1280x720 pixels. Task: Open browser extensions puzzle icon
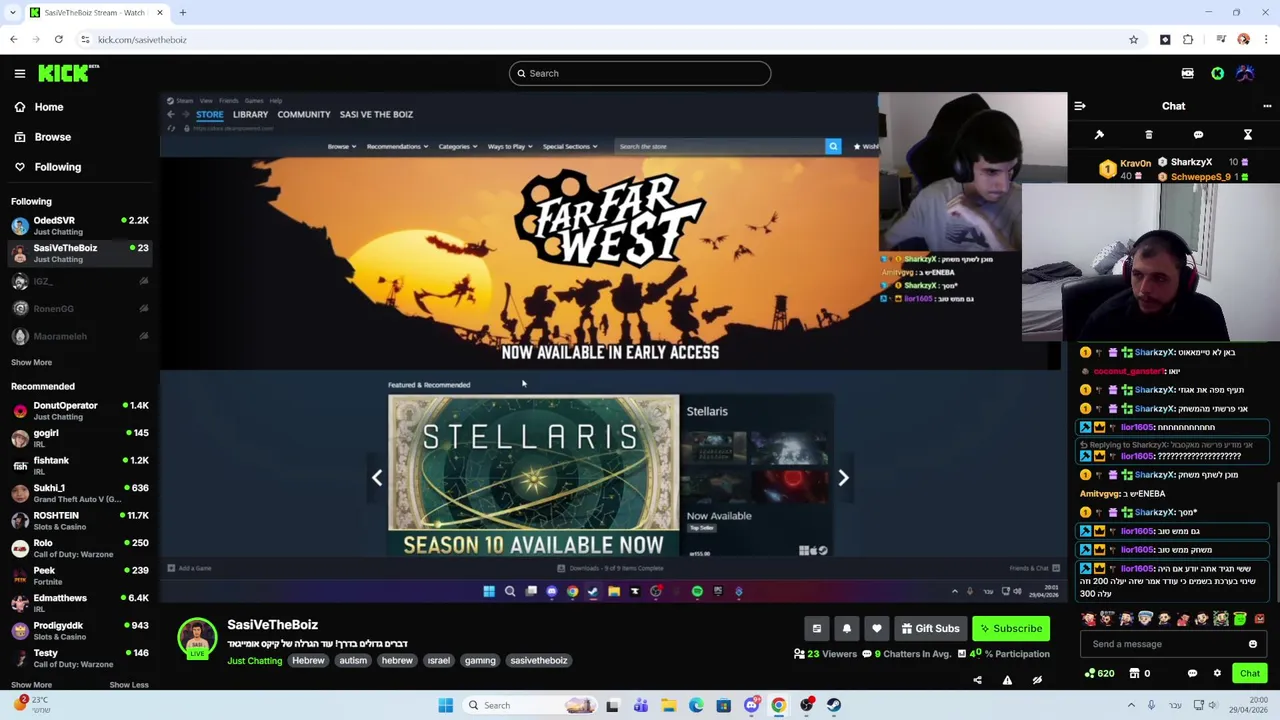(x=1188, y=39)
